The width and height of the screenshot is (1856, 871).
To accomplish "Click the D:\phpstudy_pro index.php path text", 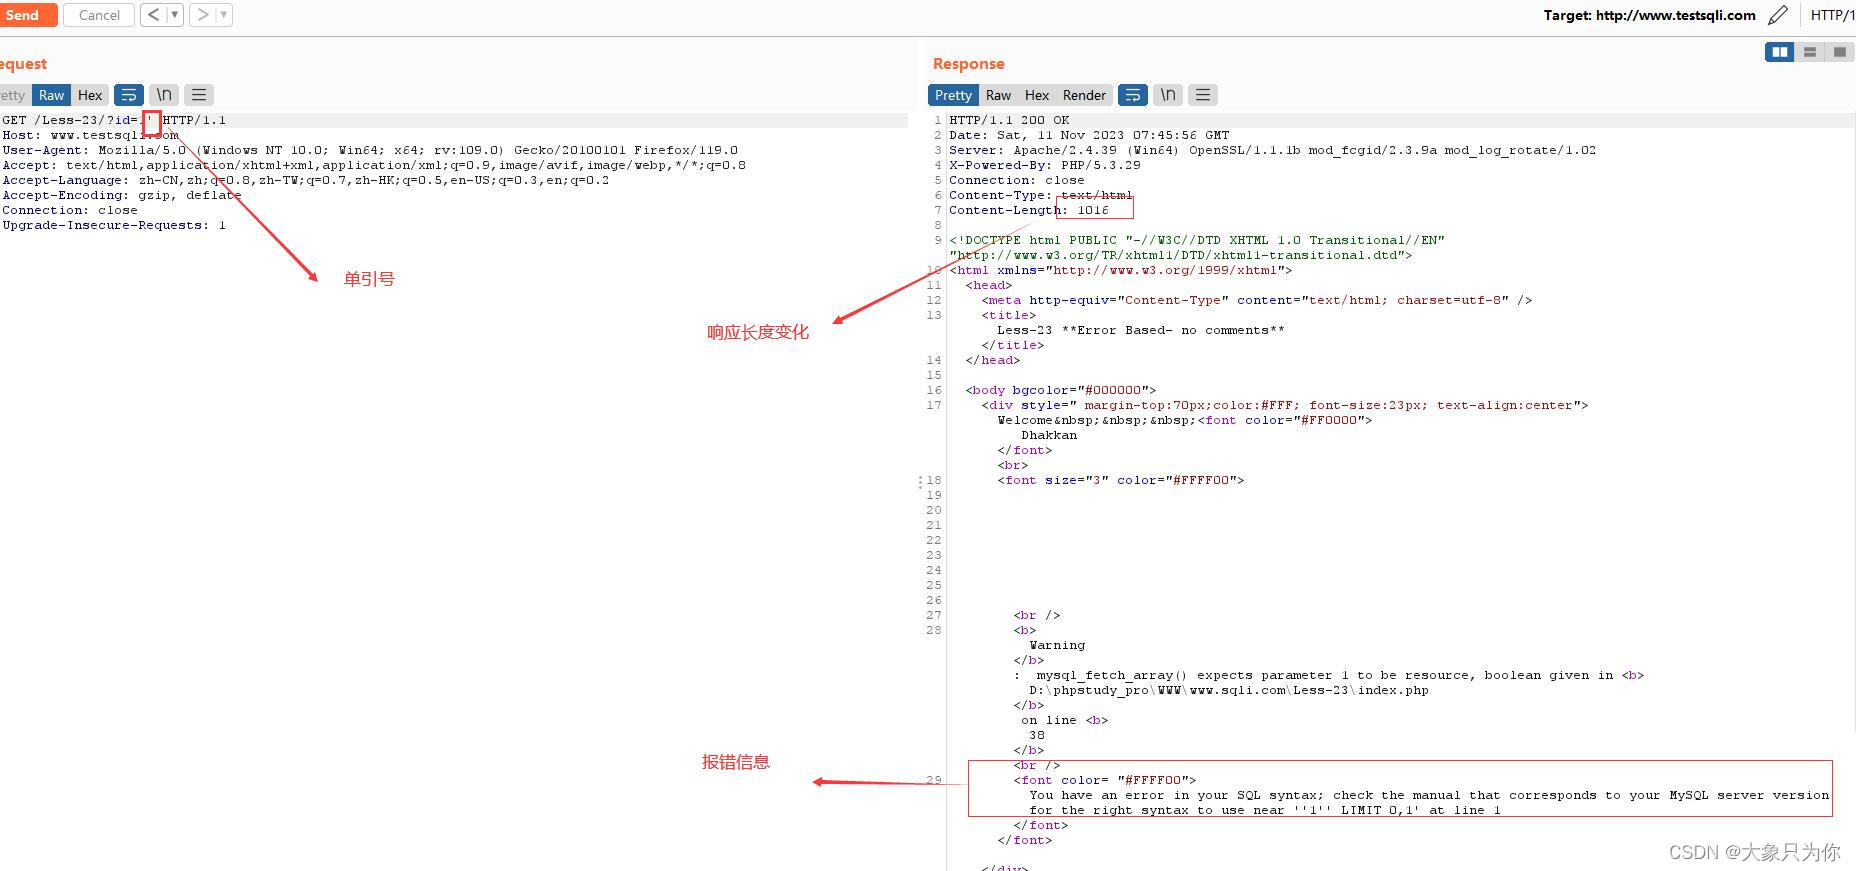I will pos(1229,690).
